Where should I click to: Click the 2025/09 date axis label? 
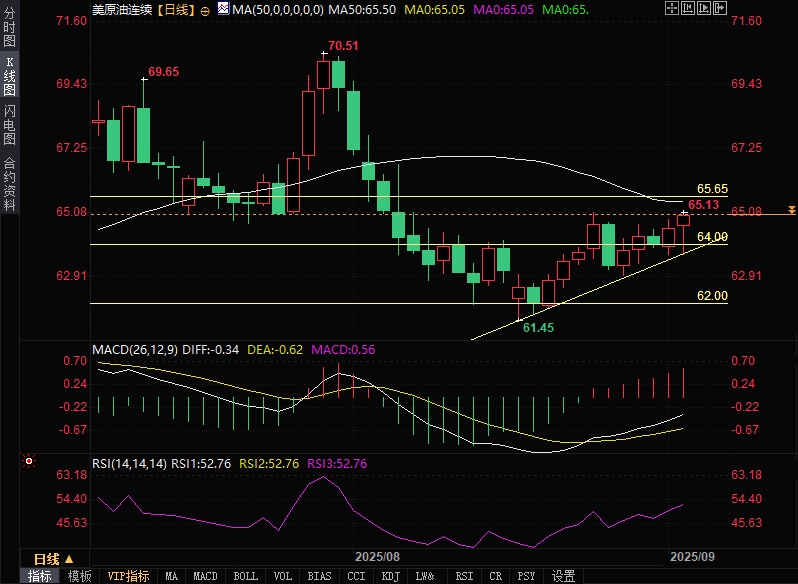click(x=692, y=557)
